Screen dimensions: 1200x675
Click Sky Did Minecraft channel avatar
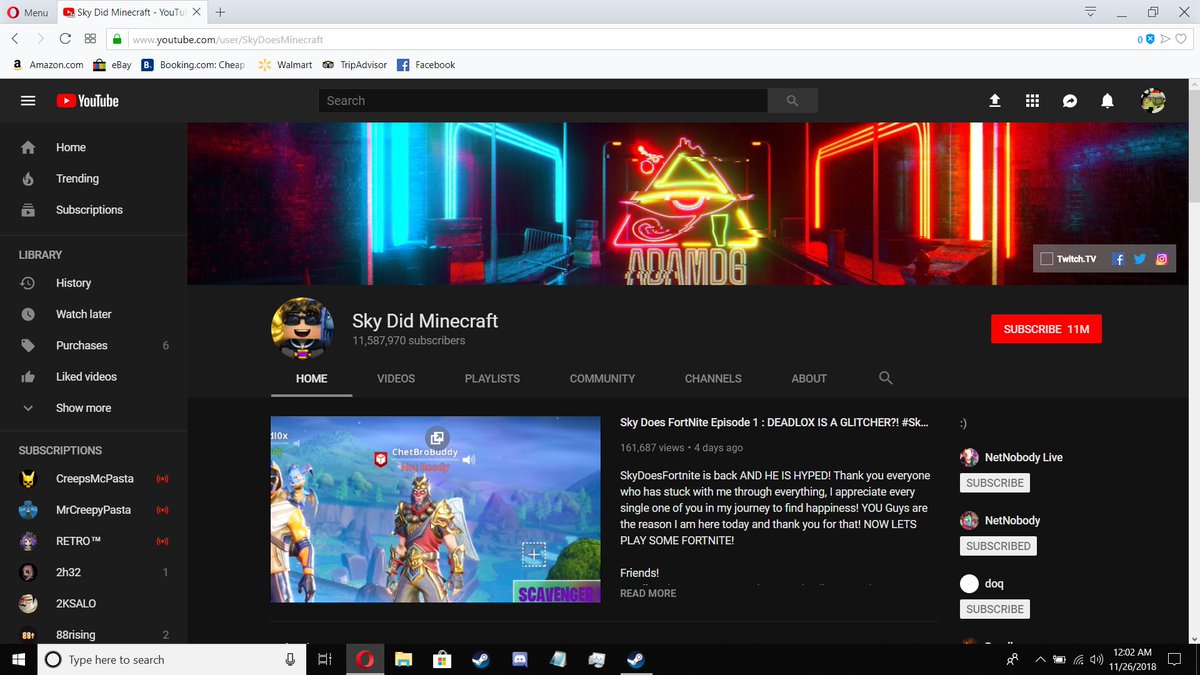click(x=303, y=329)
